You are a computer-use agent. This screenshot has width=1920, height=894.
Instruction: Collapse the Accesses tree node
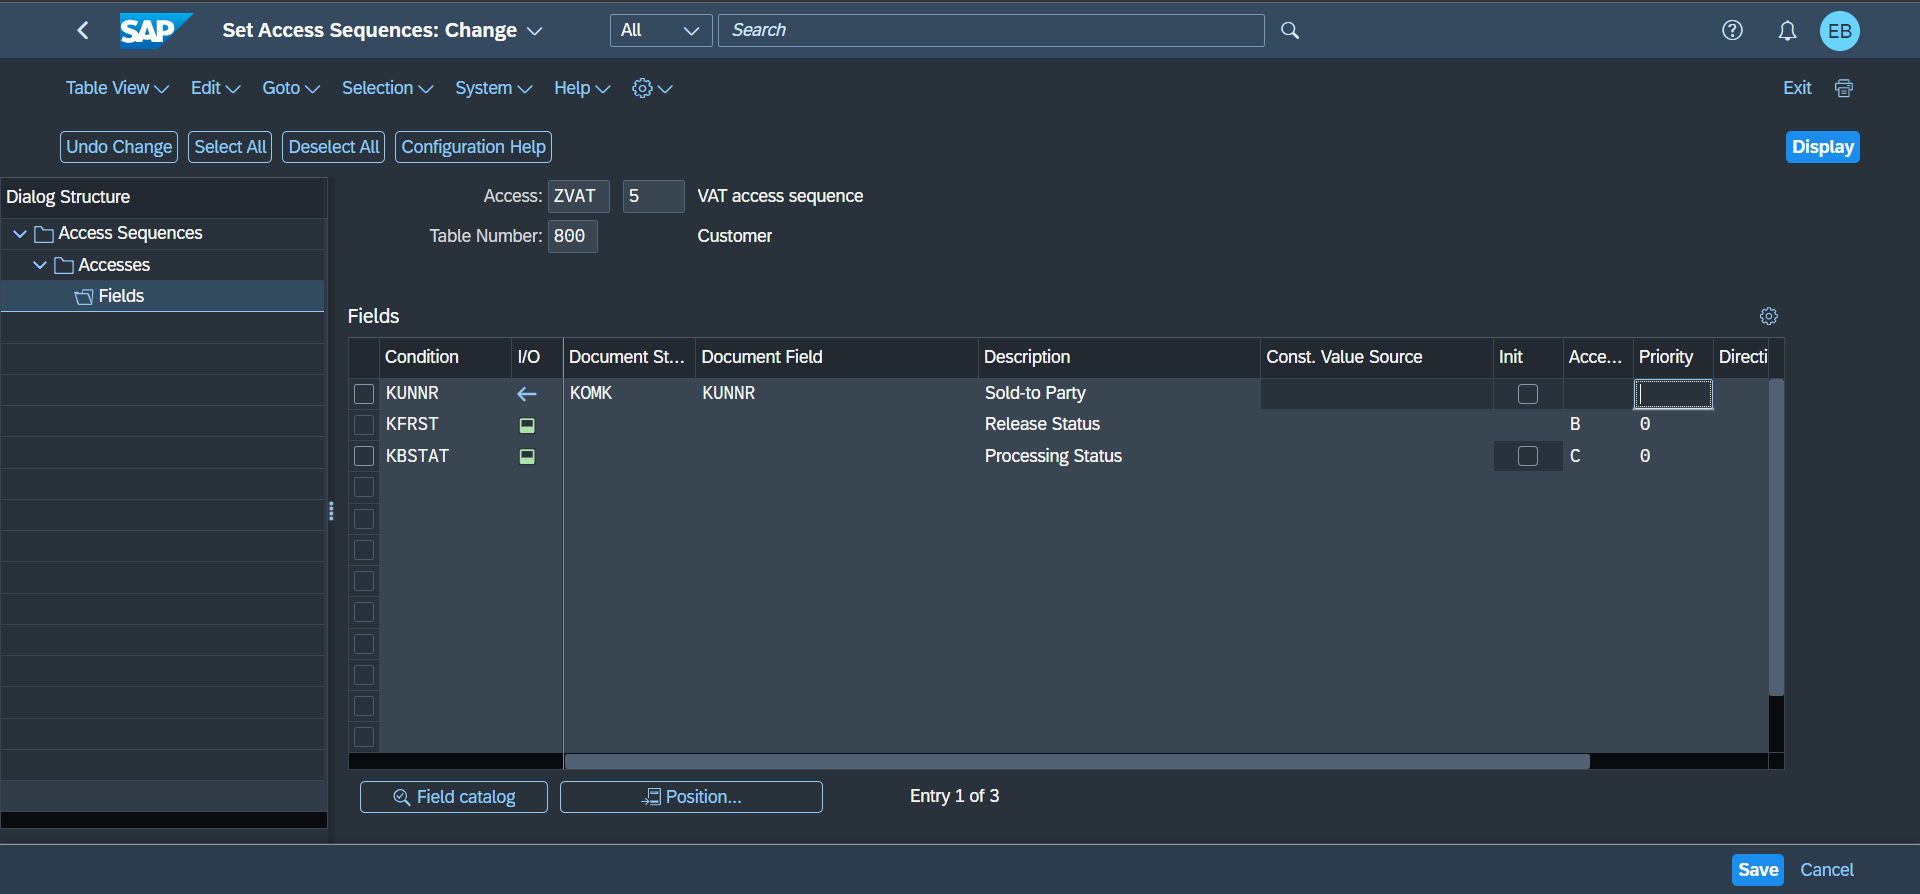[x=40, y=265]
